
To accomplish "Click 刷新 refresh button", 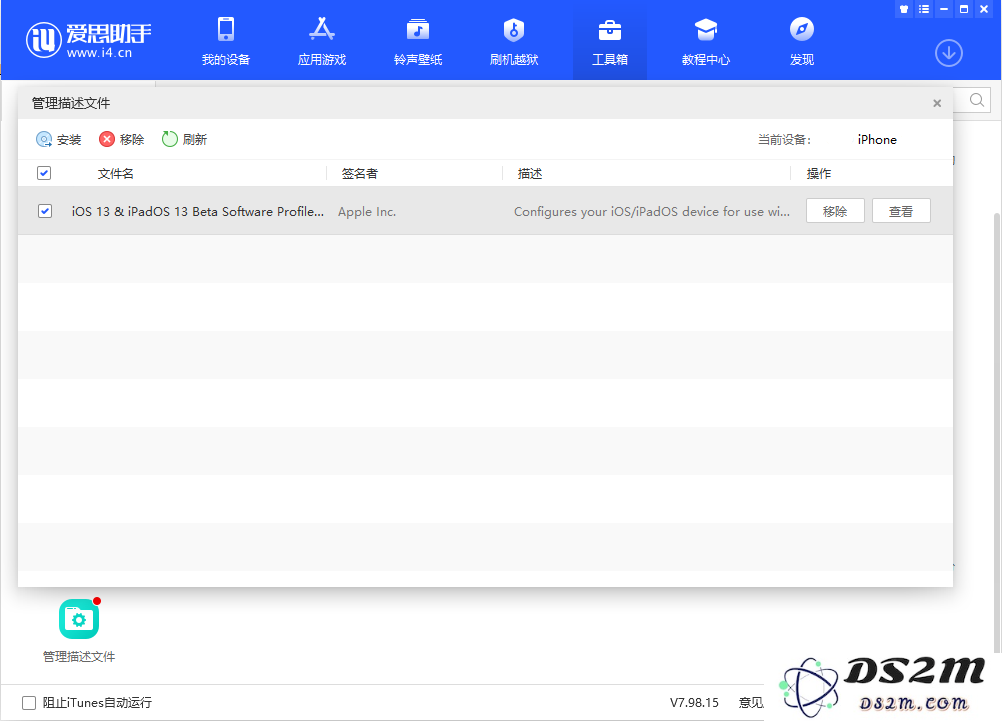I will pos(184,139).
